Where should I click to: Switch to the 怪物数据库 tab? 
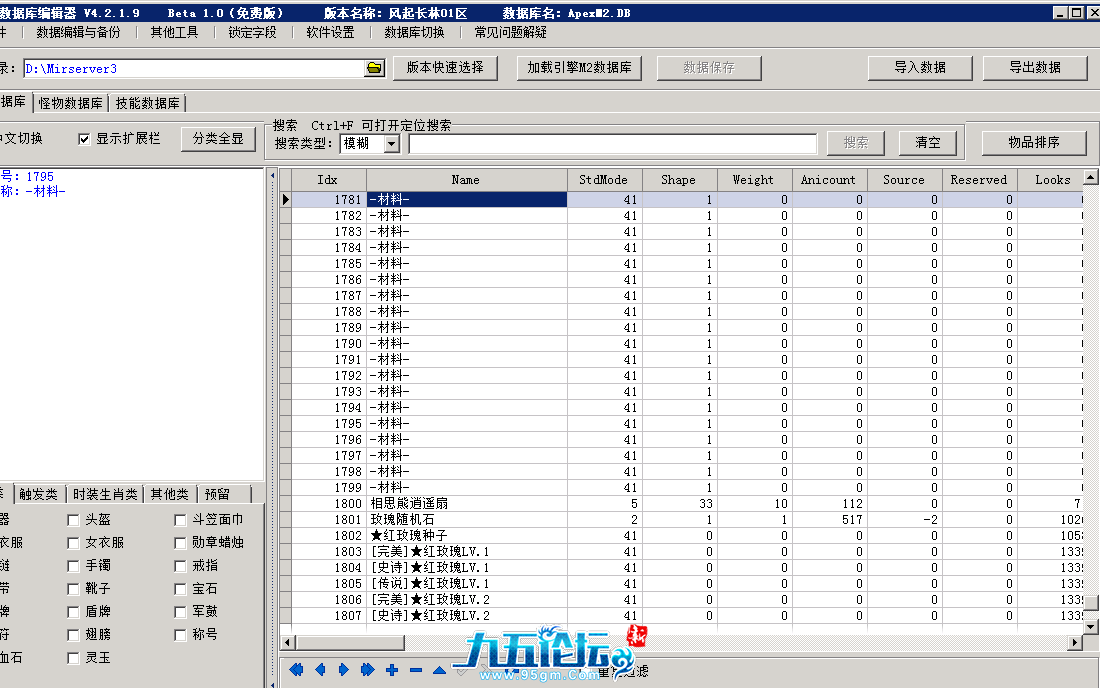pyautogui.click(x=71, y=103)
